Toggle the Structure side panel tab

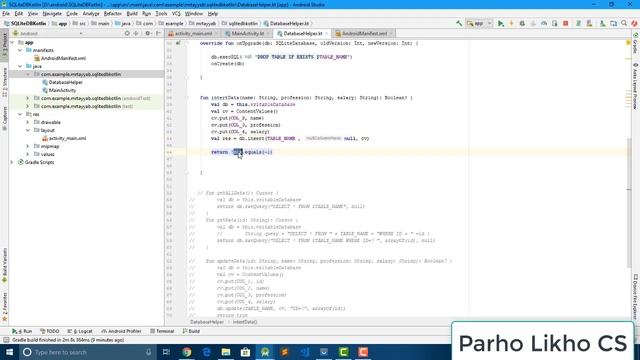click(x=4, y=82)
